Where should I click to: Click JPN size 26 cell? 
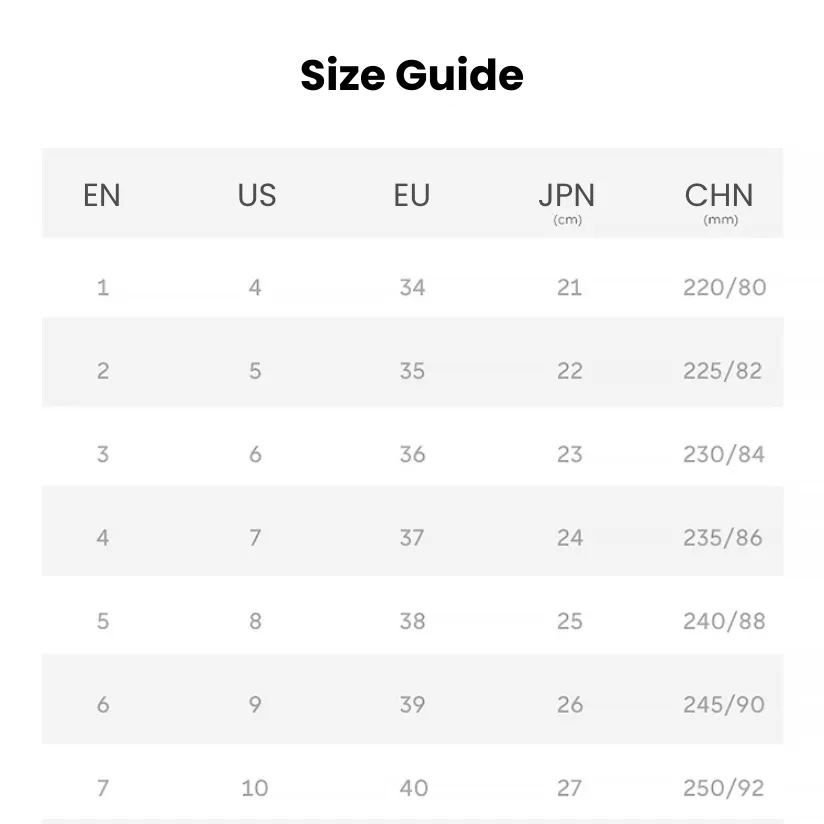pos(570,705)
